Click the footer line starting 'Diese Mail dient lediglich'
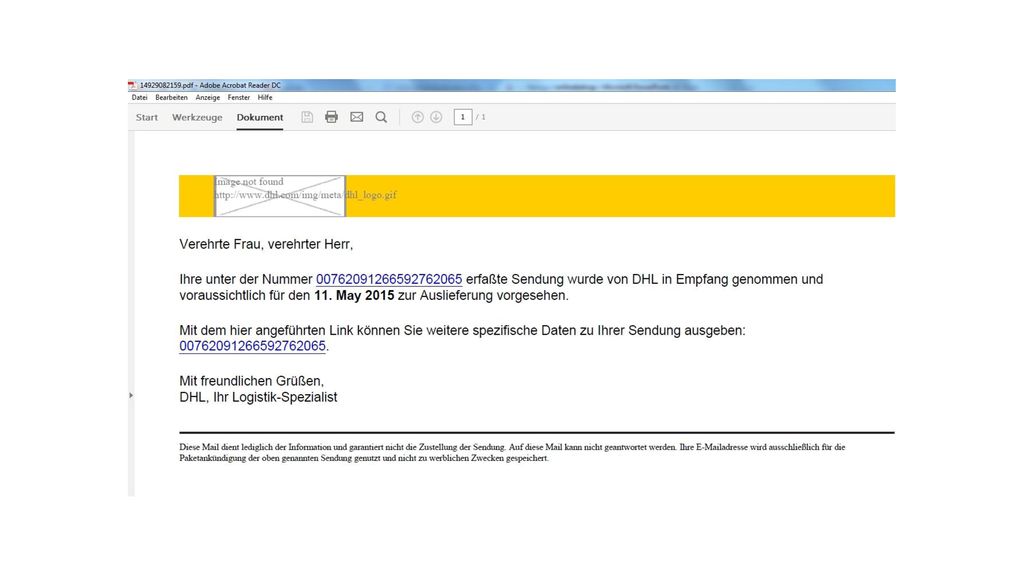The width and height of the screenshot is (1024, 576). coord(512,447)
